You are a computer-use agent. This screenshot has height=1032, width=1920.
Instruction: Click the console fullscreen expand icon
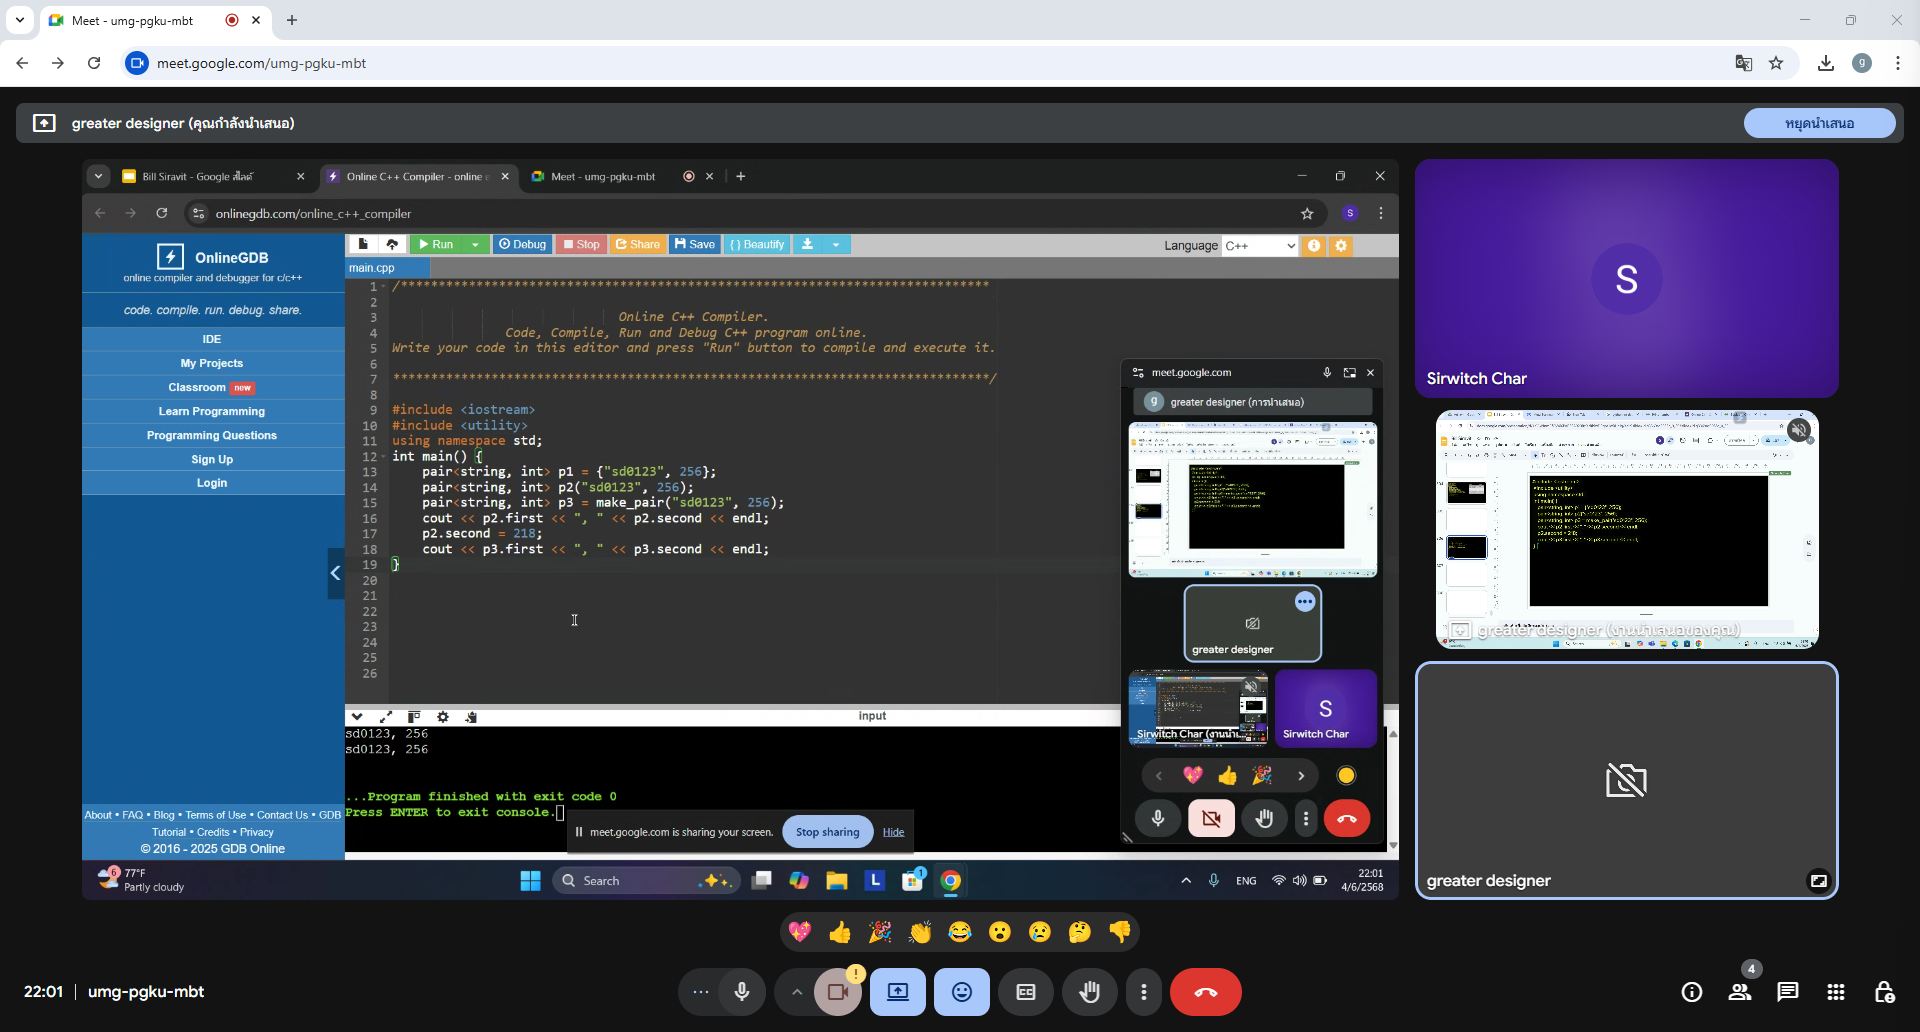(x=386, y=717)
